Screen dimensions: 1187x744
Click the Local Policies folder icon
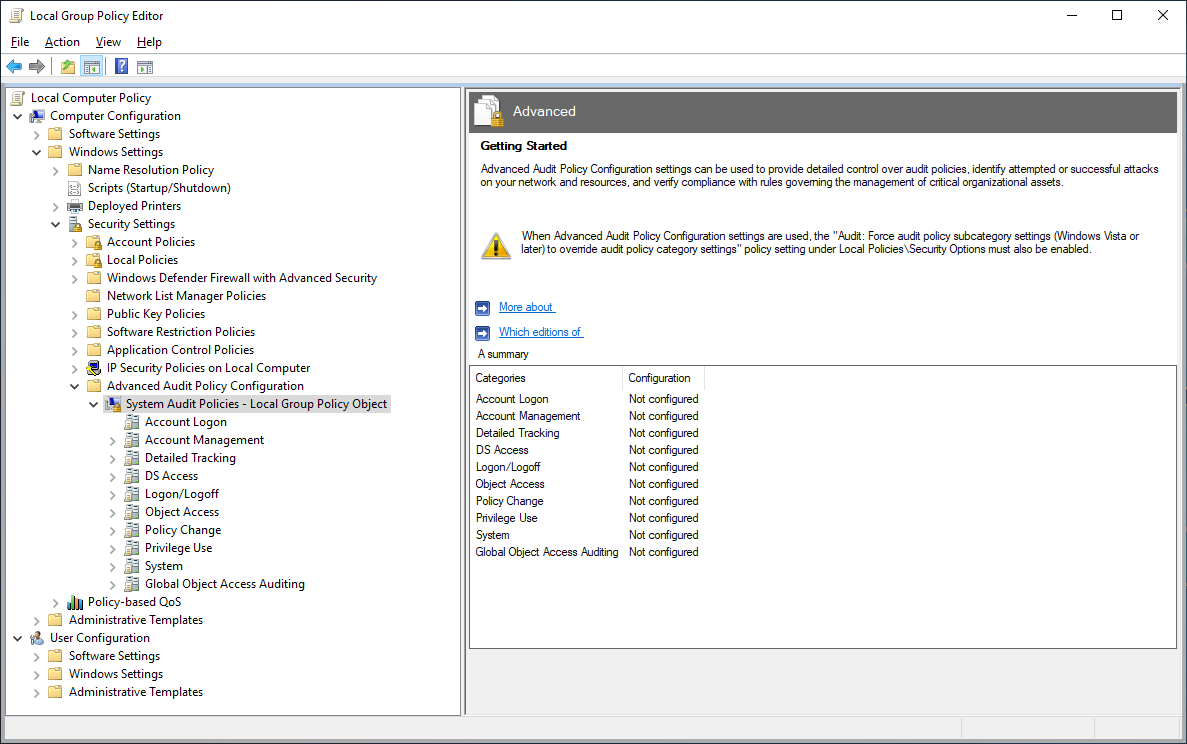[x=94, y=260]
